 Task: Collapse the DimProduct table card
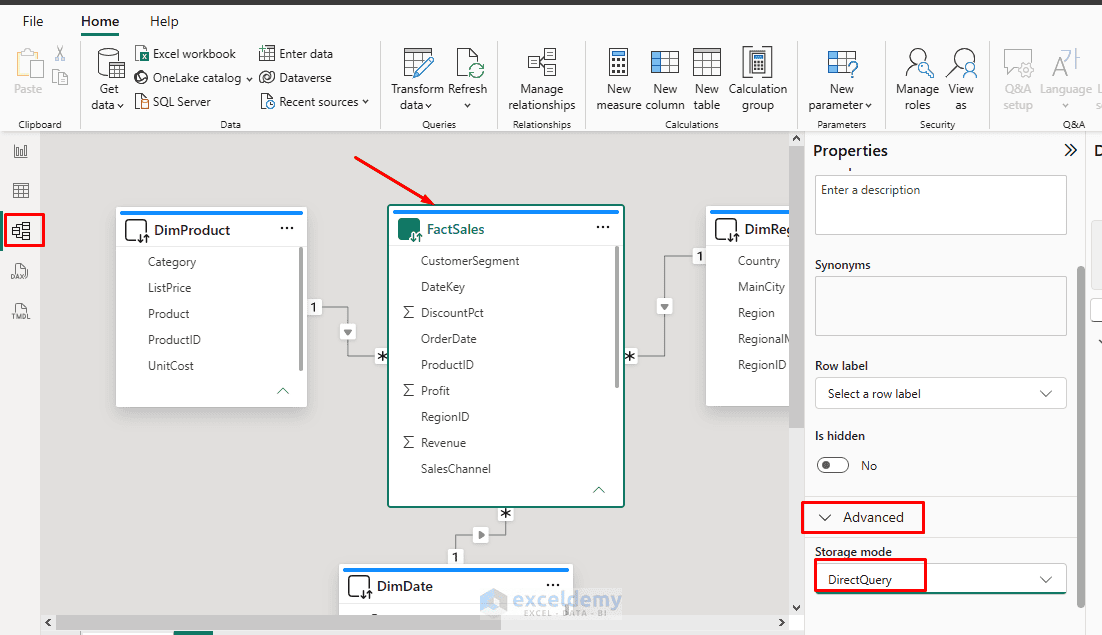[283, 391]
